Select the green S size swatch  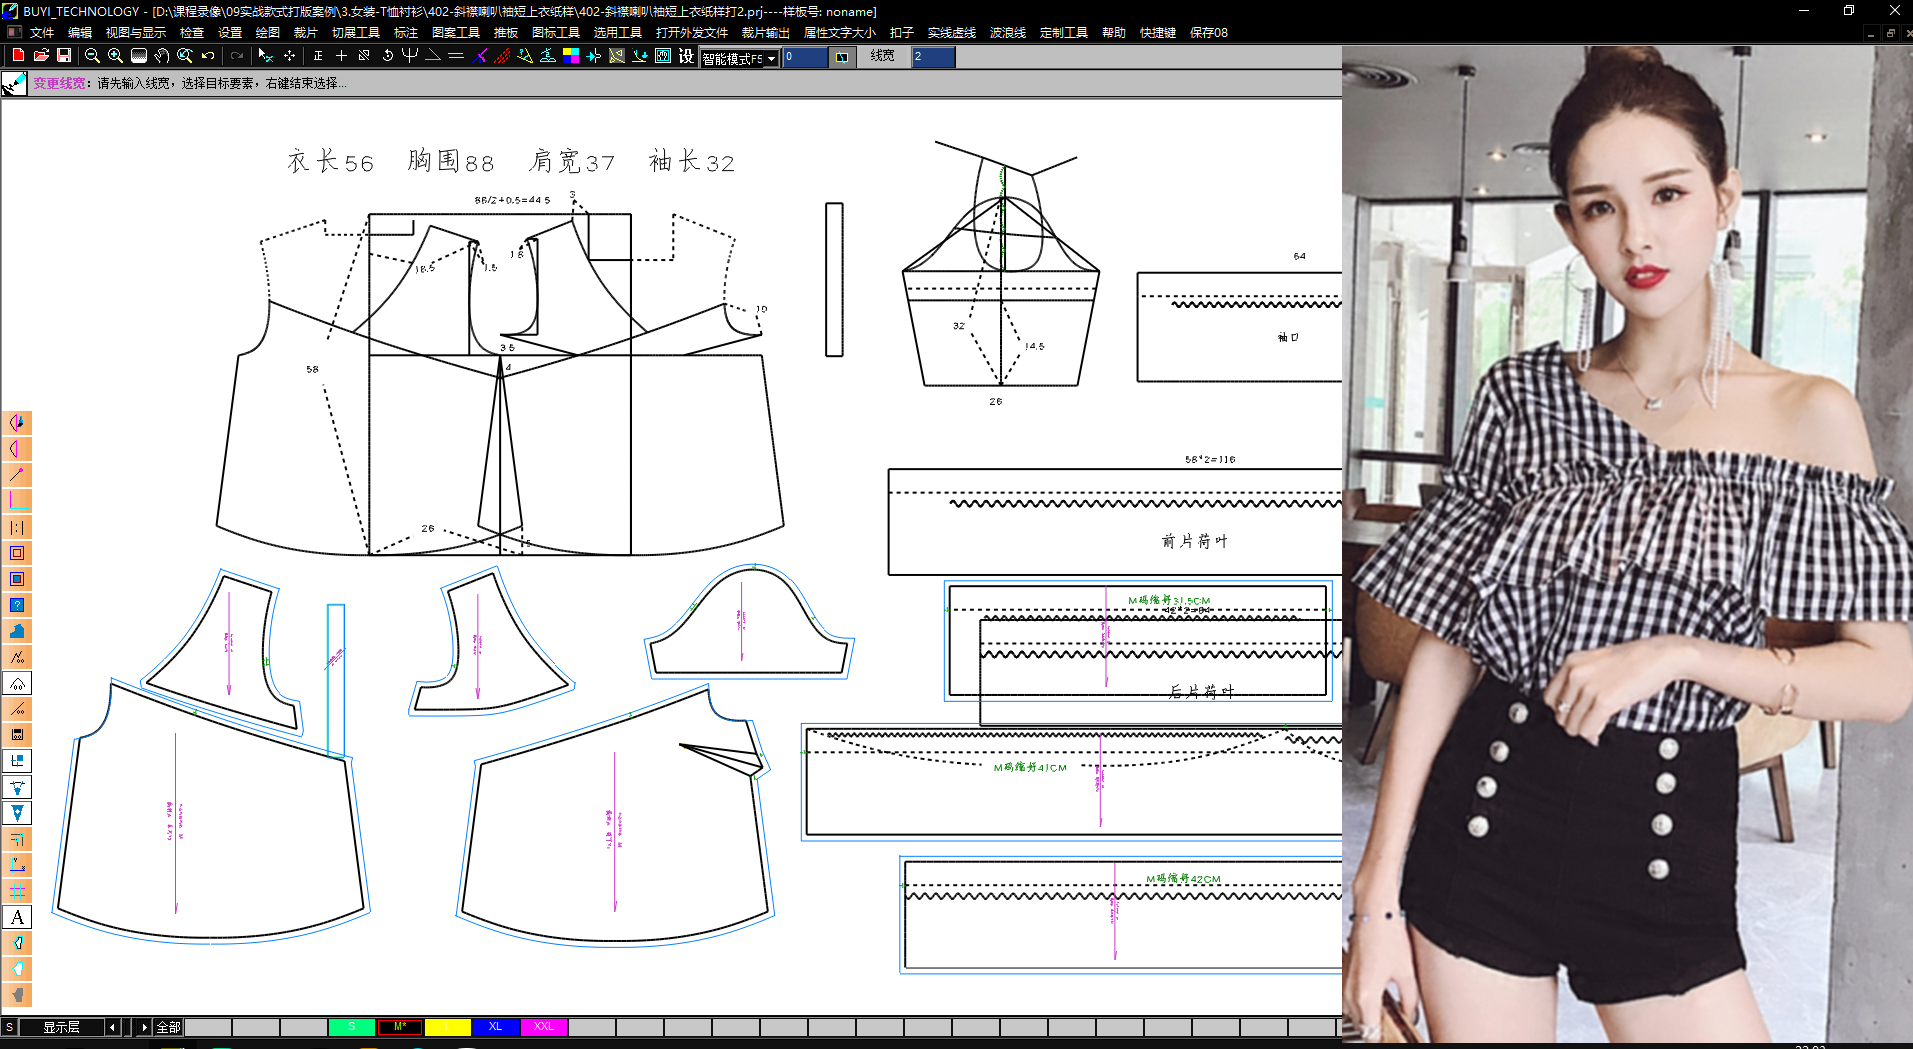[x=352, y=1027]
